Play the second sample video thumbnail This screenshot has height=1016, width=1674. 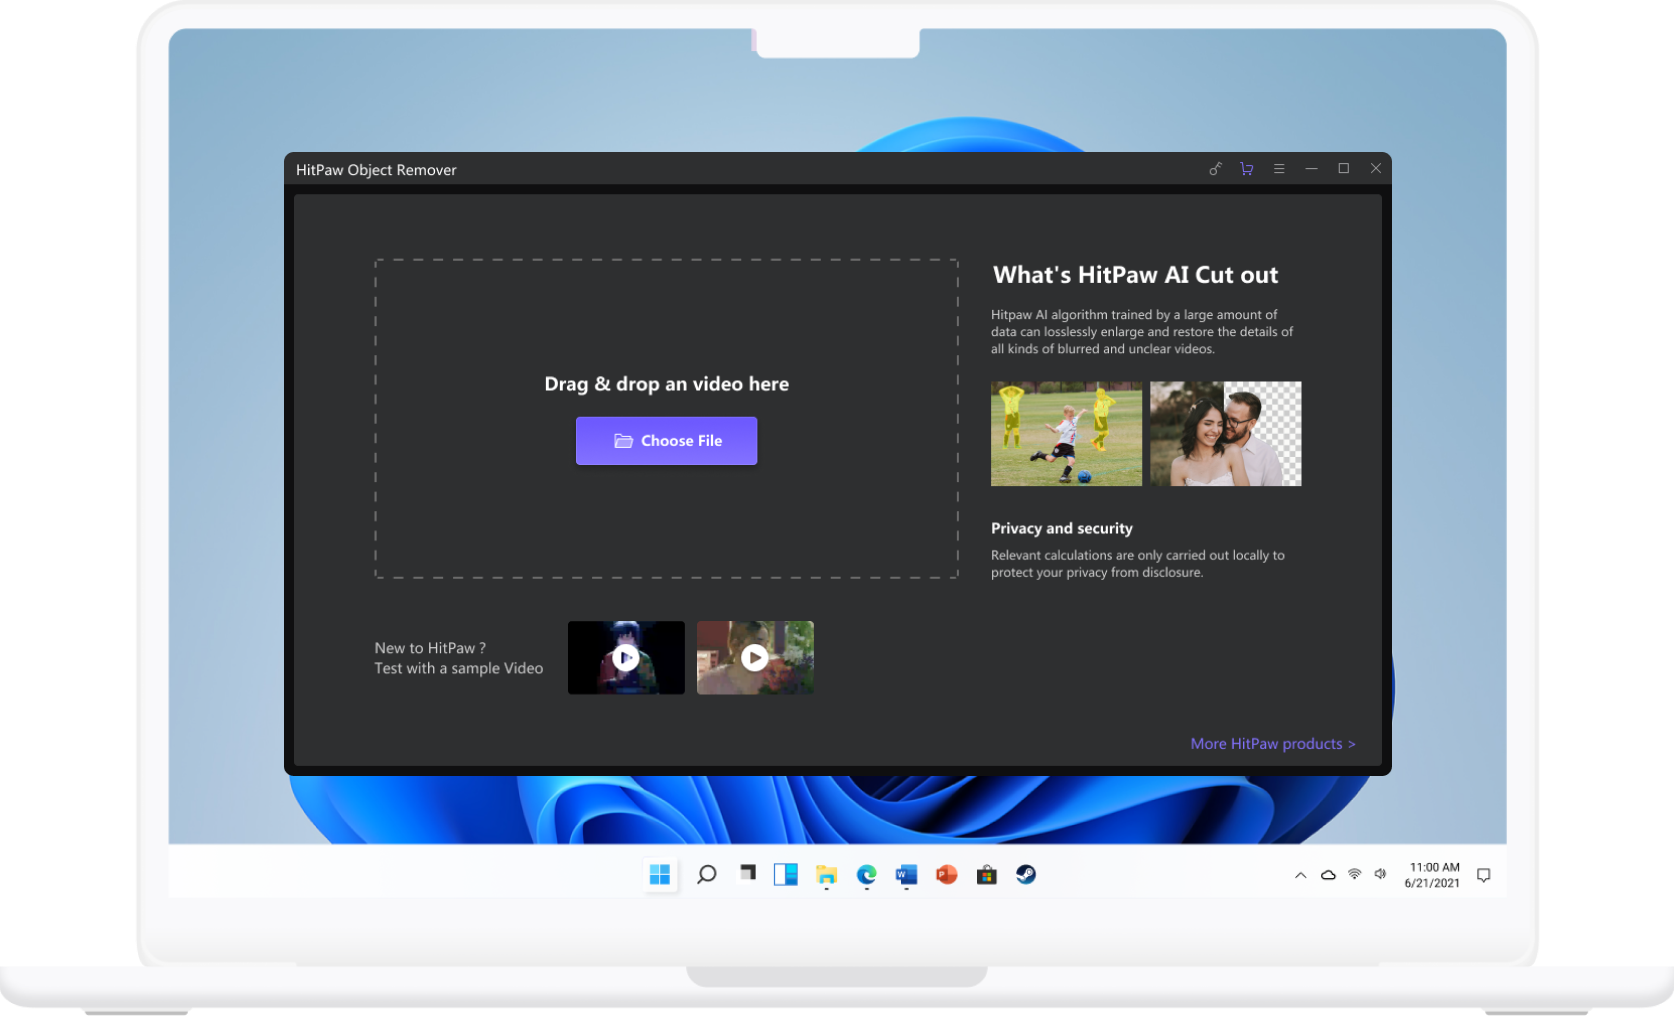click(755, 658)
